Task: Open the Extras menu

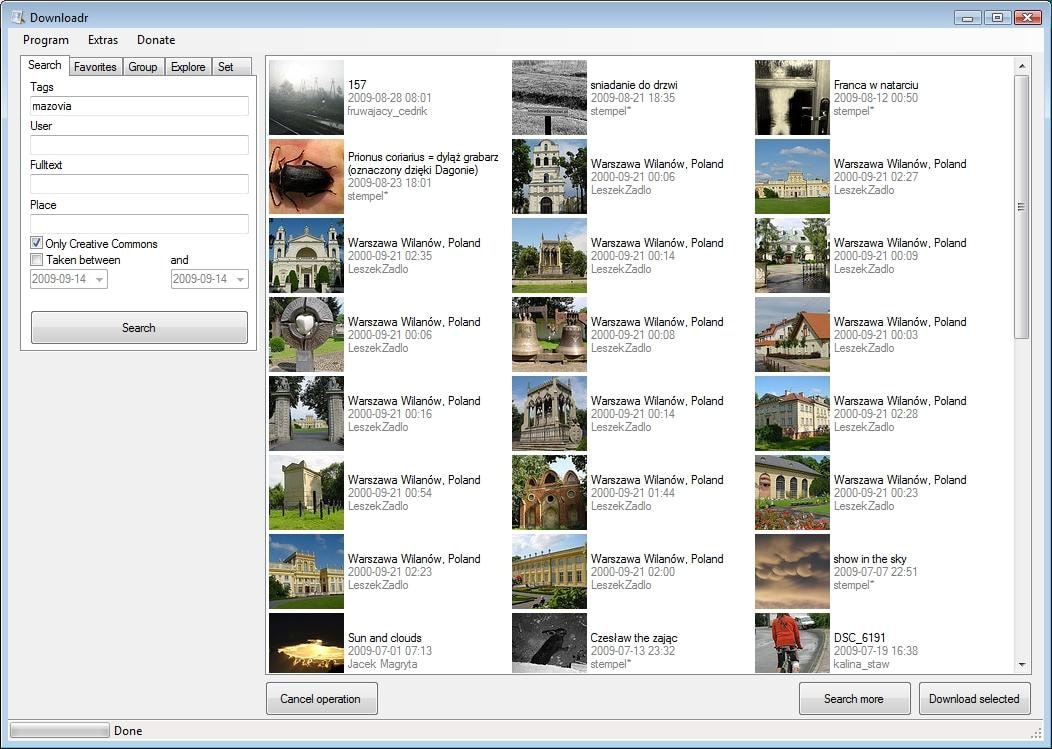Action: (102, 40)
